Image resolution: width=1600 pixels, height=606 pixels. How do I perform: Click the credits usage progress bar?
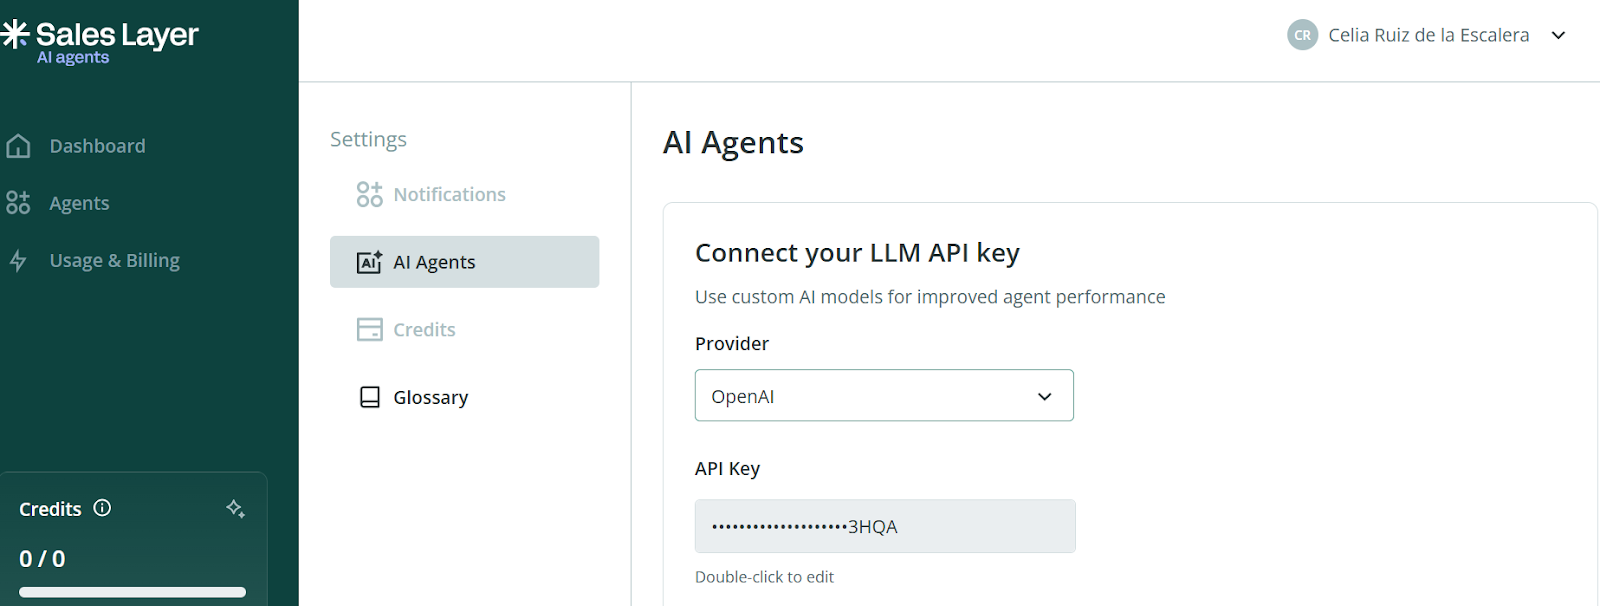tap(132, 592)
